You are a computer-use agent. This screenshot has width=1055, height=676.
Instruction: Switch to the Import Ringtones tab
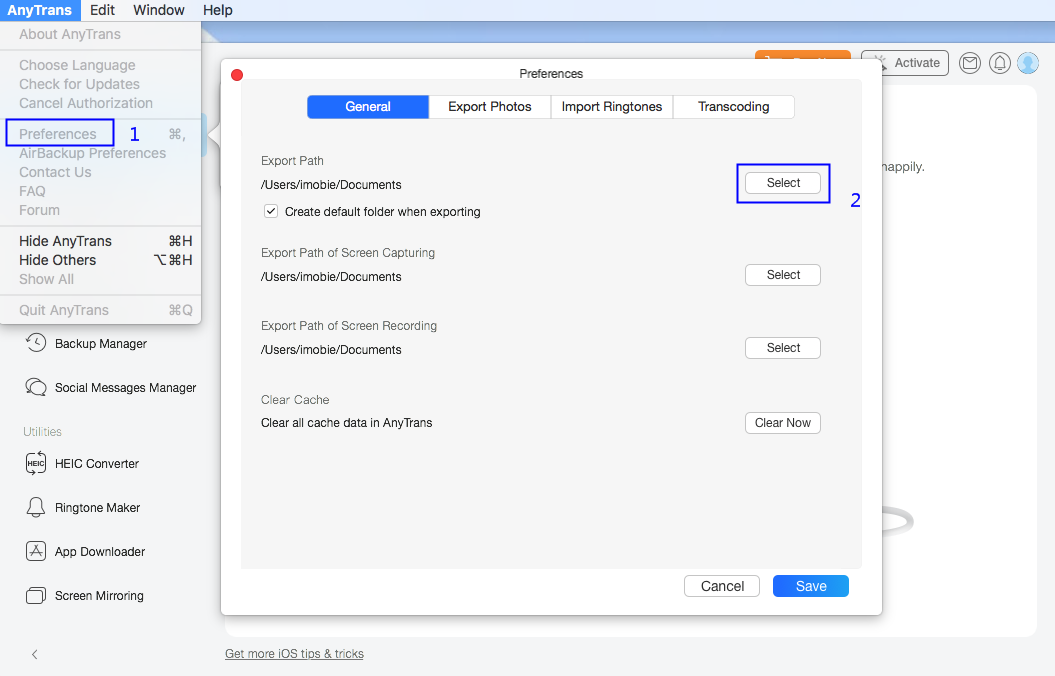(x=612, y=107)
